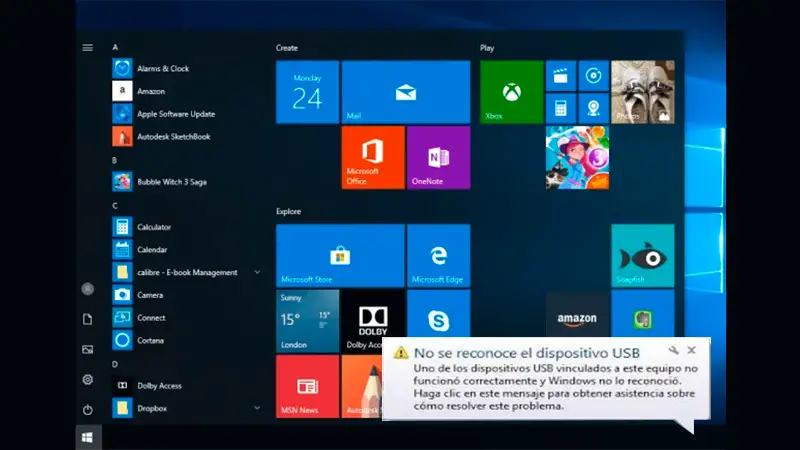This screenshot has width=800, height=450.
Task: Open the user account icon
Action: click(x=88, y=289)
